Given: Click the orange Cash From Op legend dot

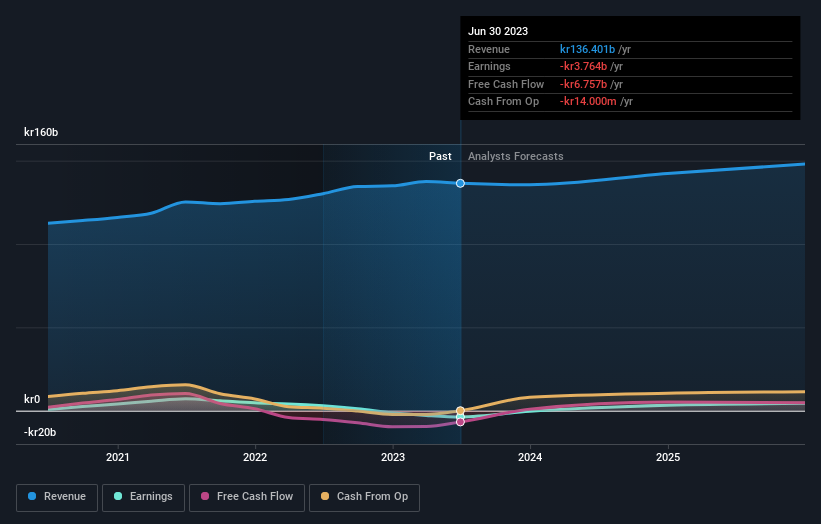Looking at the screenshot, I should [x=325, y=496].
